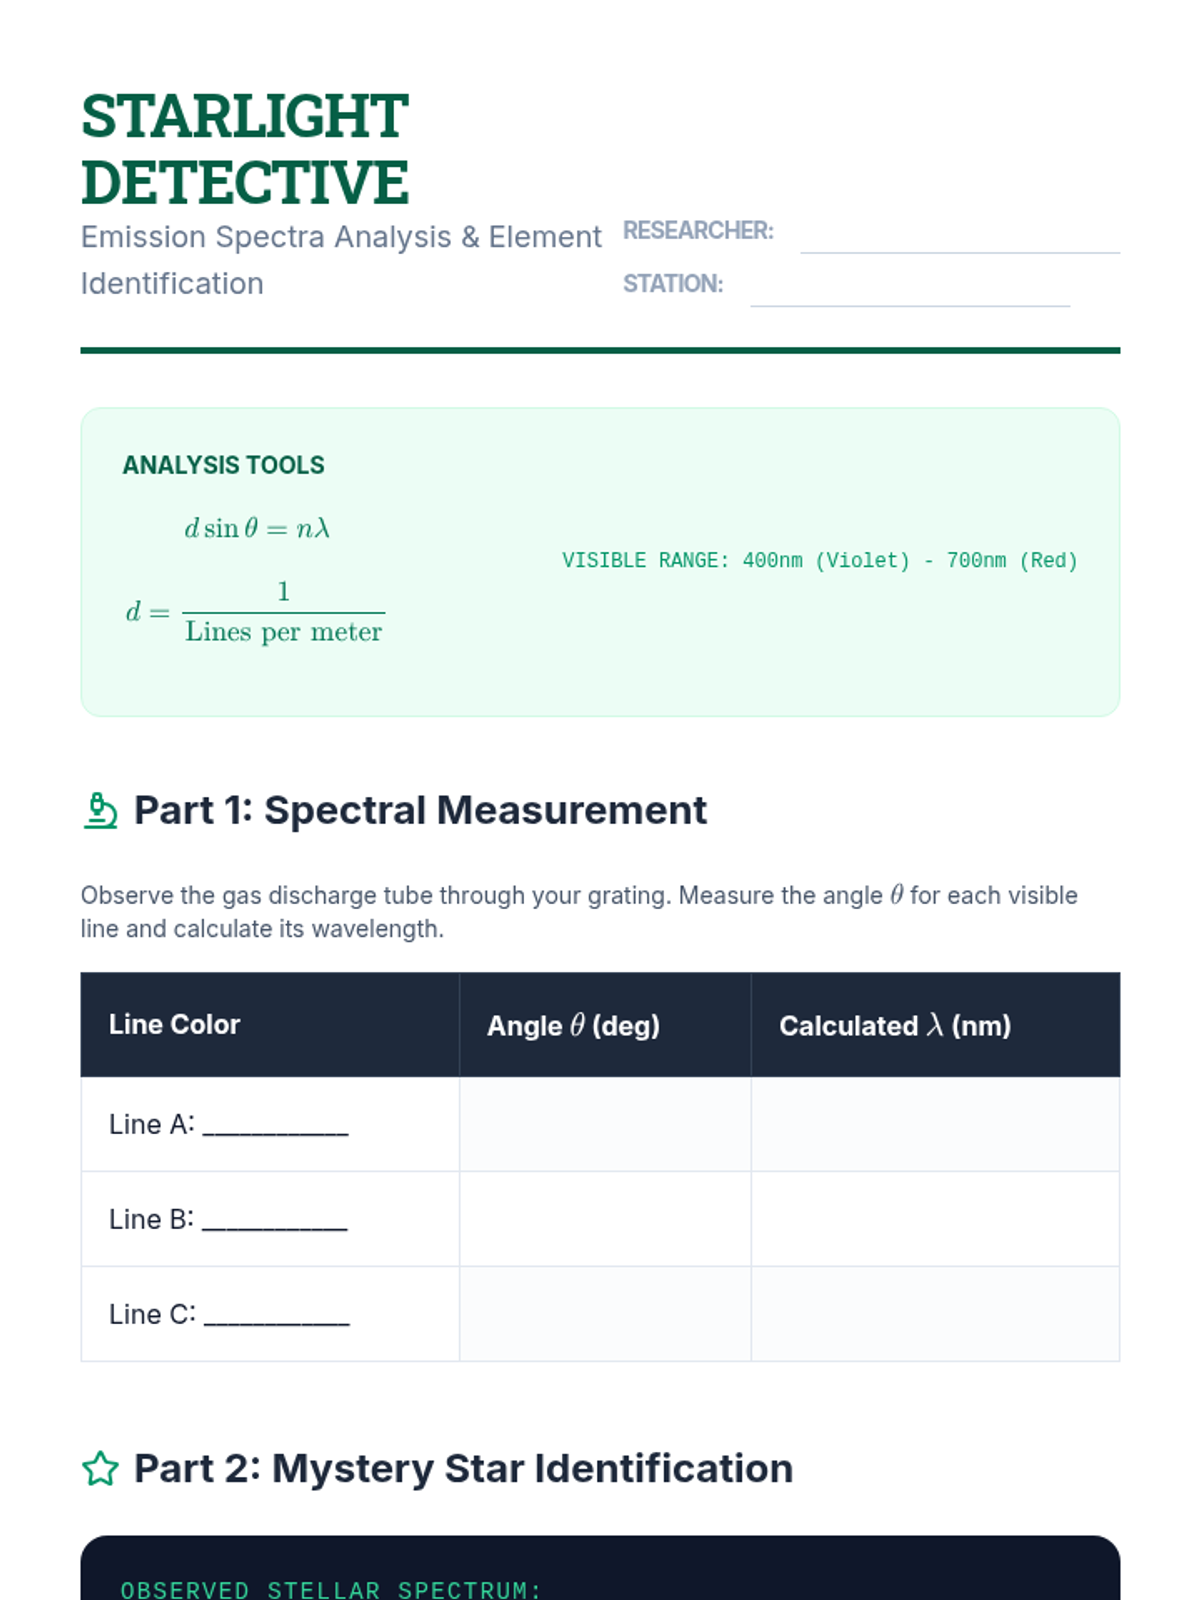Click the star icon beside Part 2

[100, 1469]
